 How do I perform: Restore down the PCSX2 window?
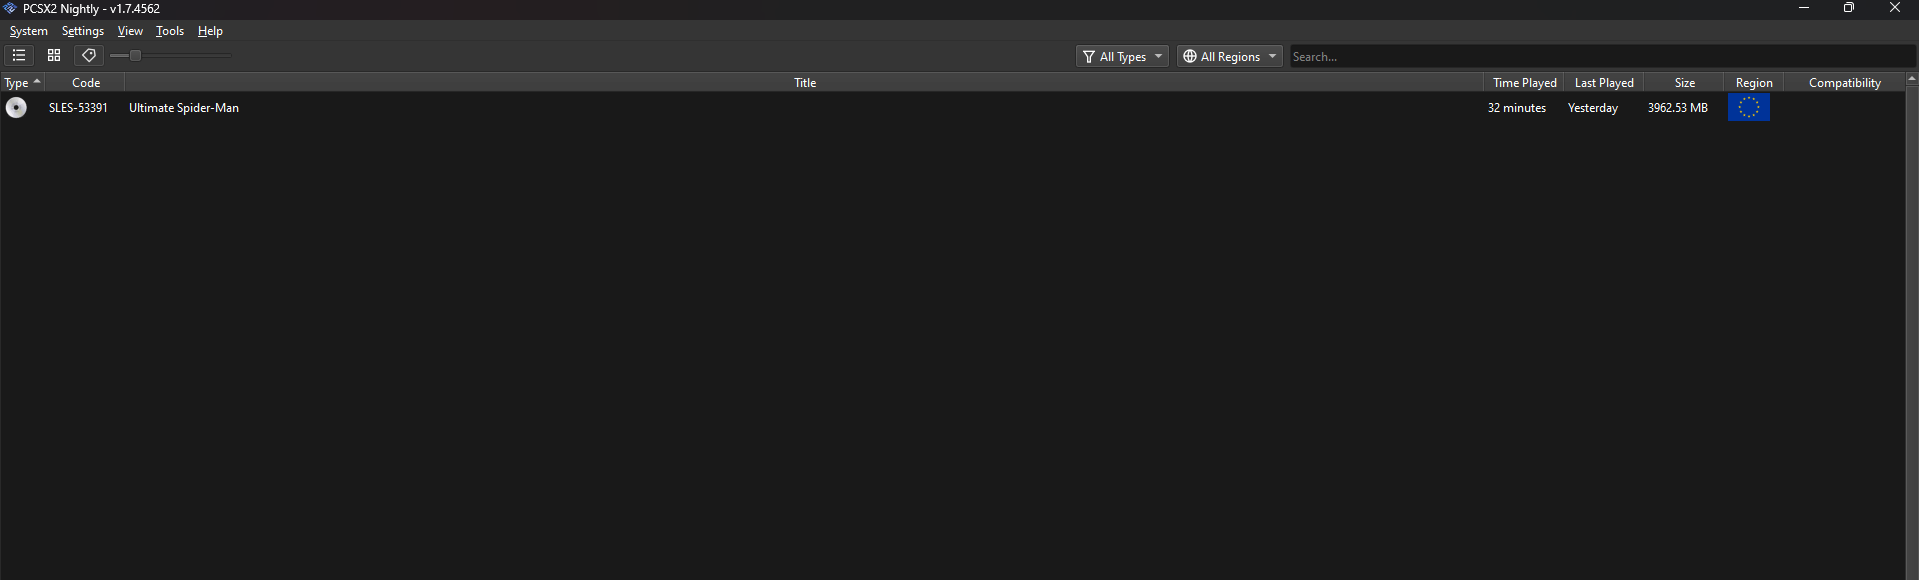[1849, 8]
